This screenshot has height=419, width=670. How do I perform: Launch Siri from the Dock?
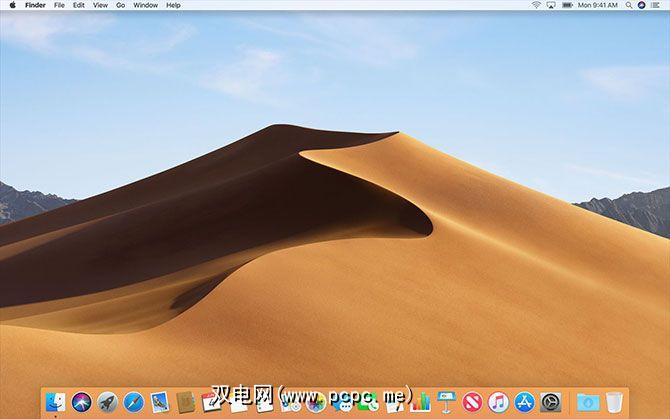coord(82,402)
